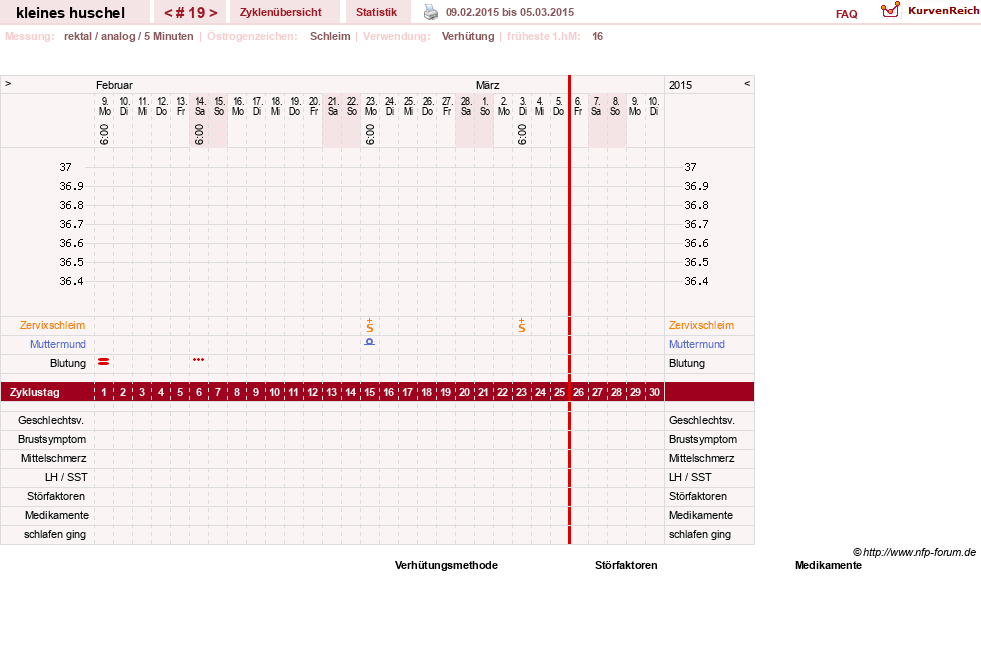Select cycle day 20
Image resolution: width=981 pixels, height=664 pixels.
[x=464, y=392]
